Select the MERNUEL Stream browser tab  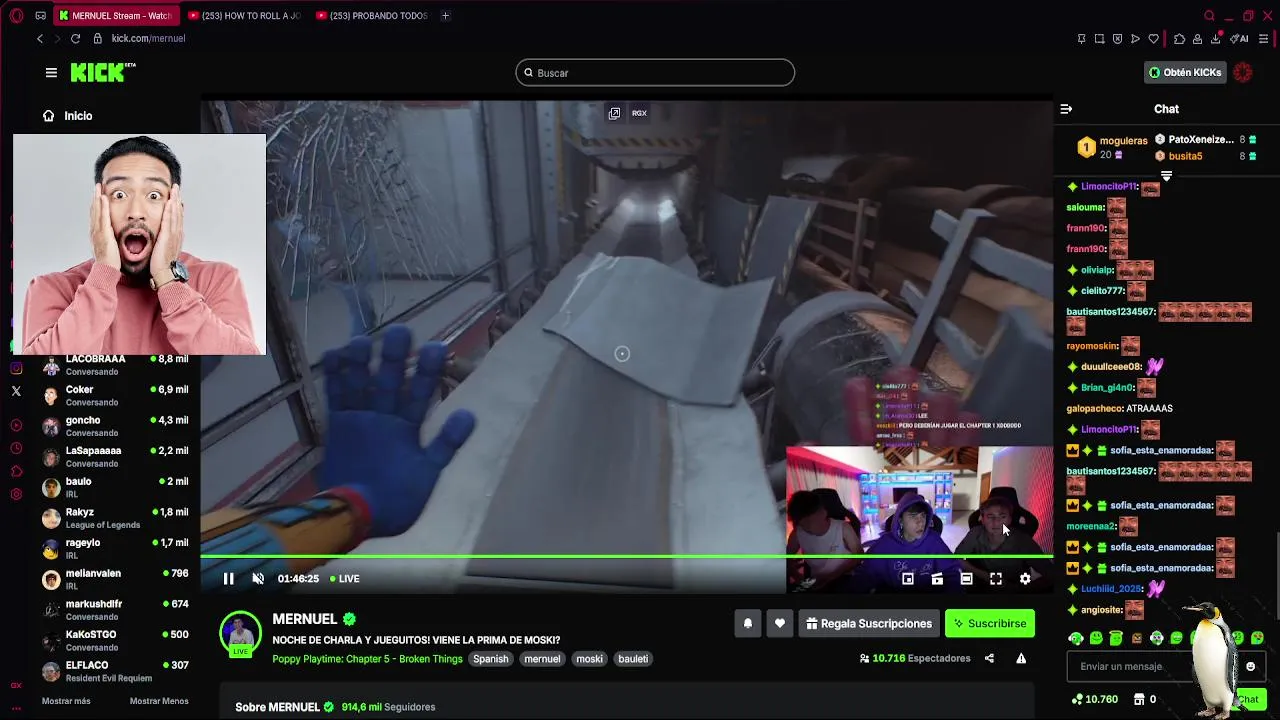pos(115,15)
